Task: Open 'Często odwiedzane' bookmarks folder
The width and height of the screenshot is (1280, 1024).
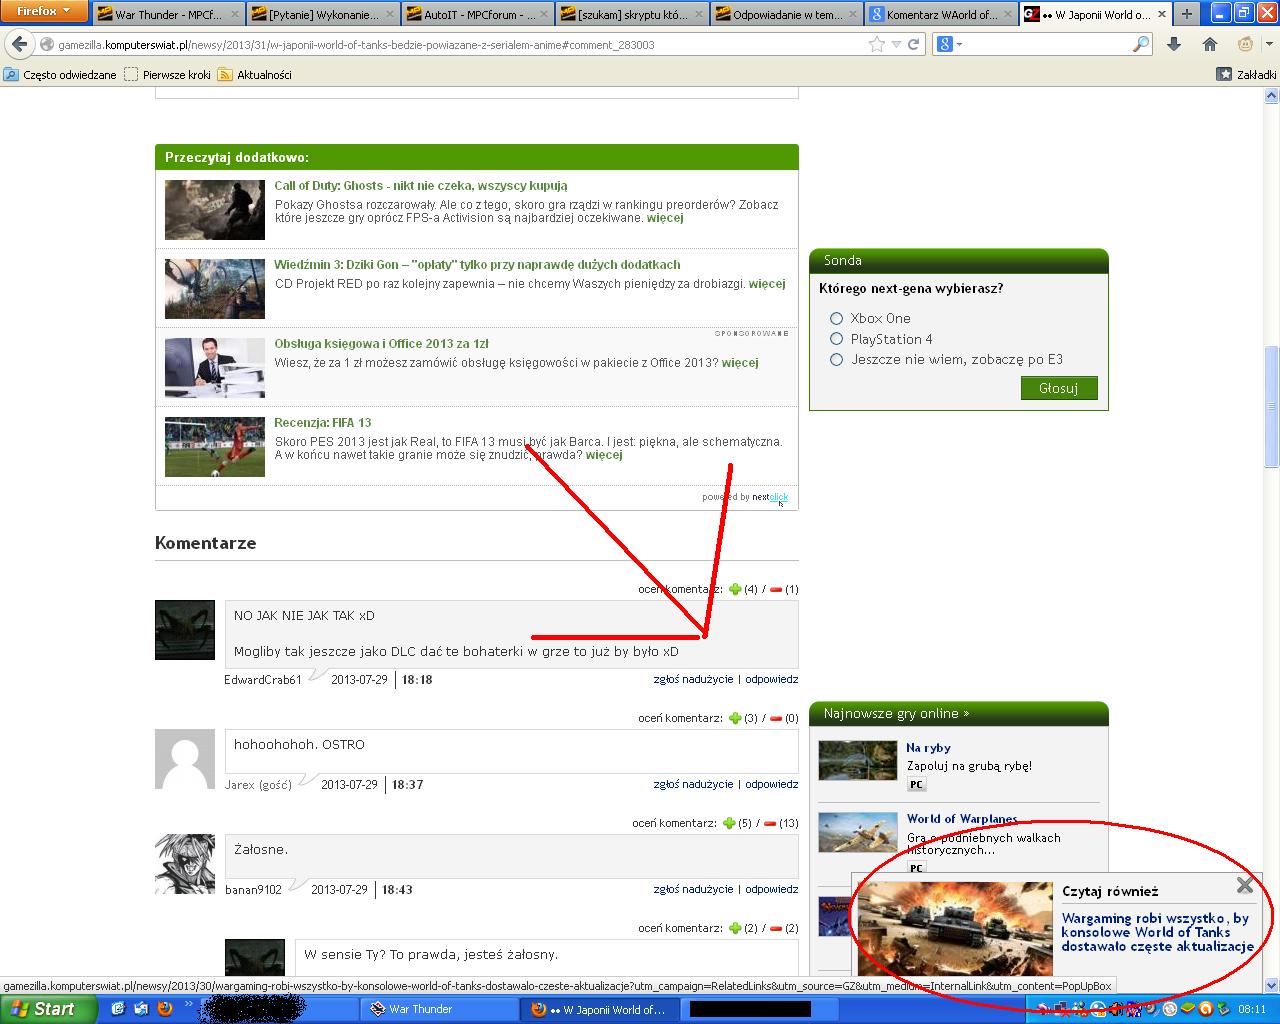Action: coord(60,75)
